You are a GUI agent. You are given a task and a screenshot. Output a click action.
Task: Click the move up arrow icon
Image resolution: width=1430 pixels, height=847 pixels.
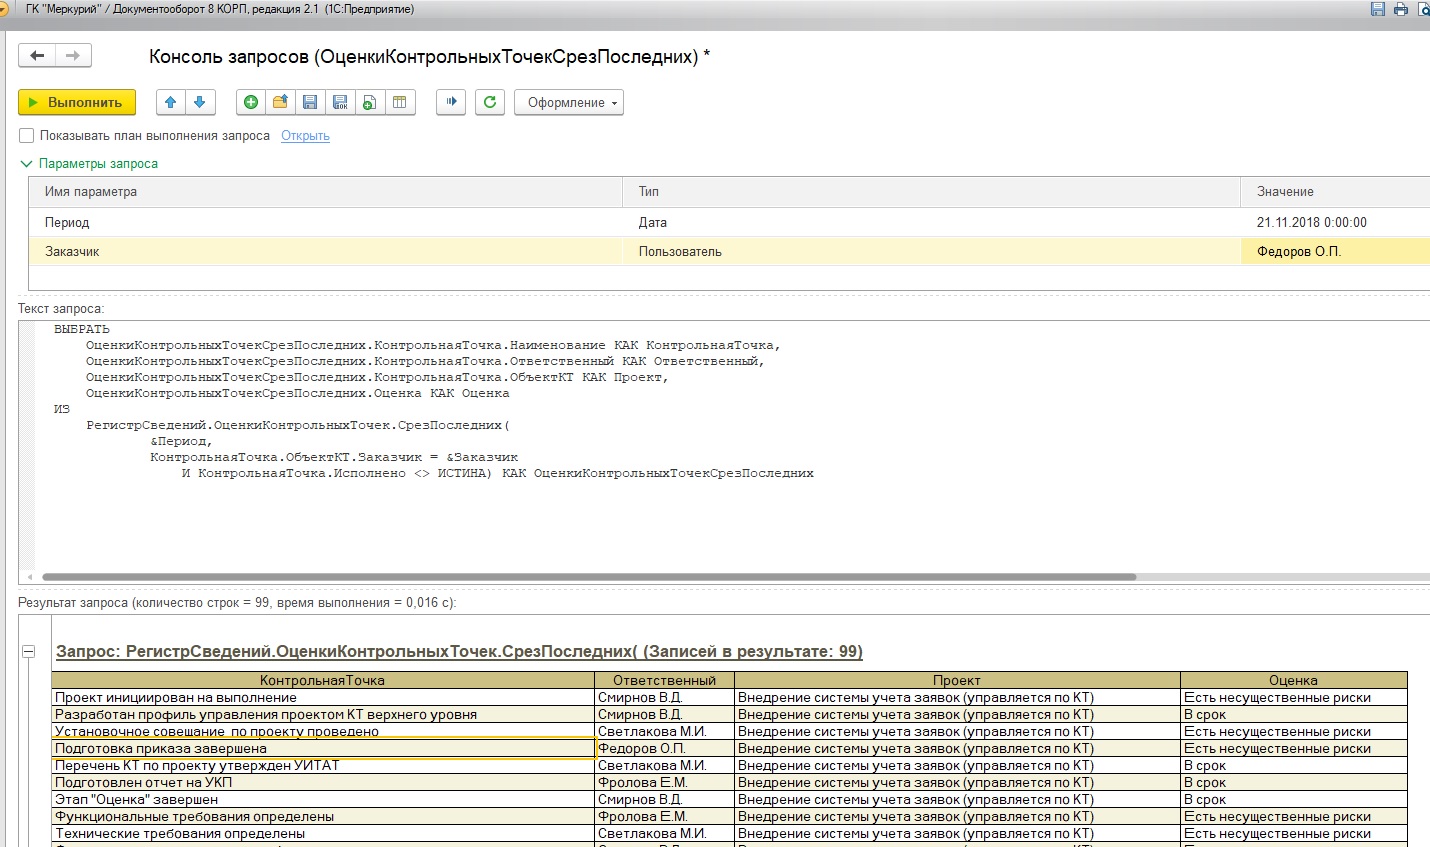[171, 102]
